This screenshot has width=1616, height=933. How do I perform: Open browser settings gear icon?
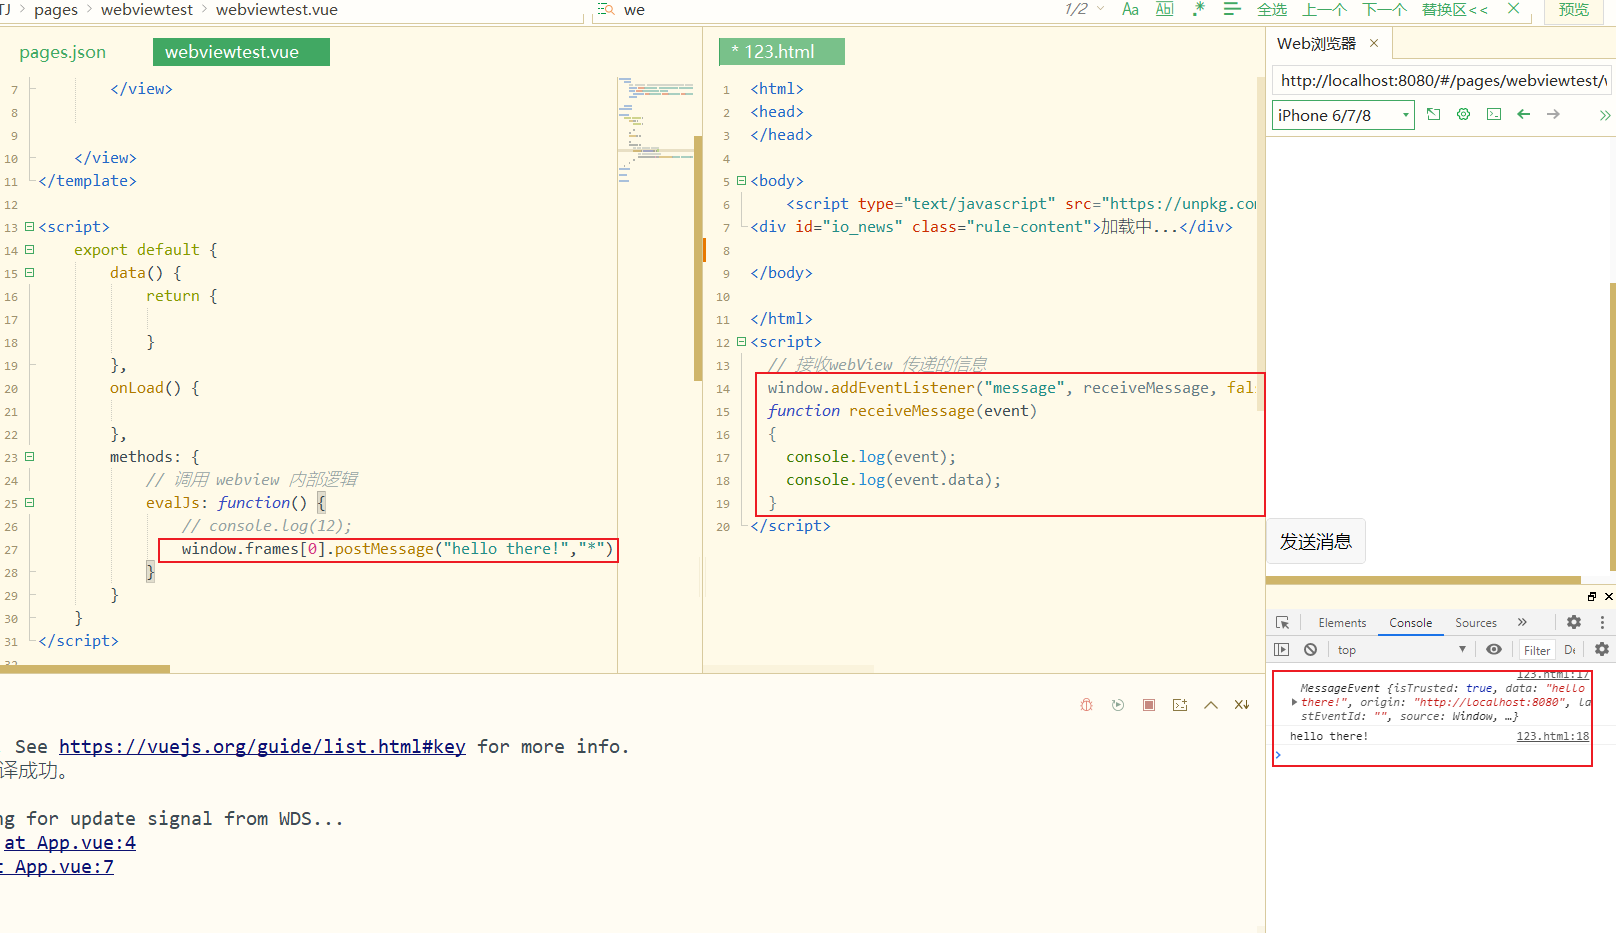point(1463,114)
